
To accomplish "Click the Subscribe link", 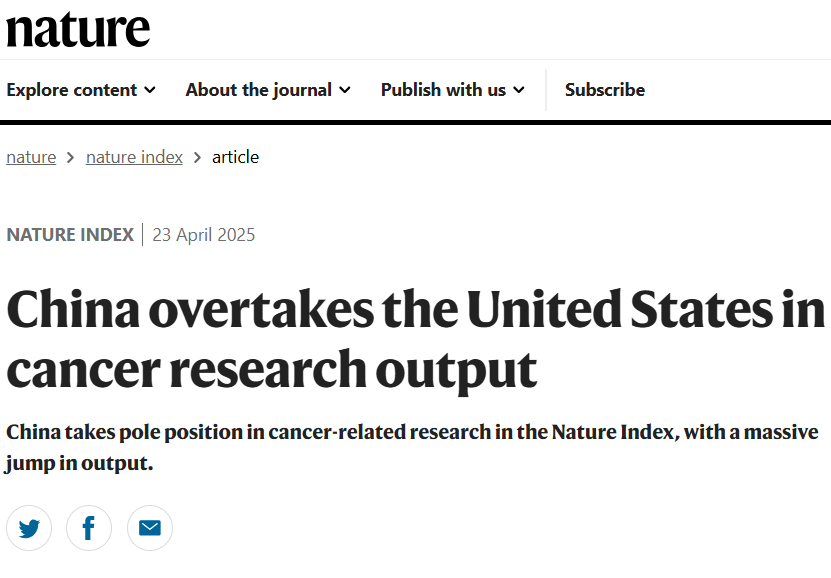I will click(x=605, y=90).
